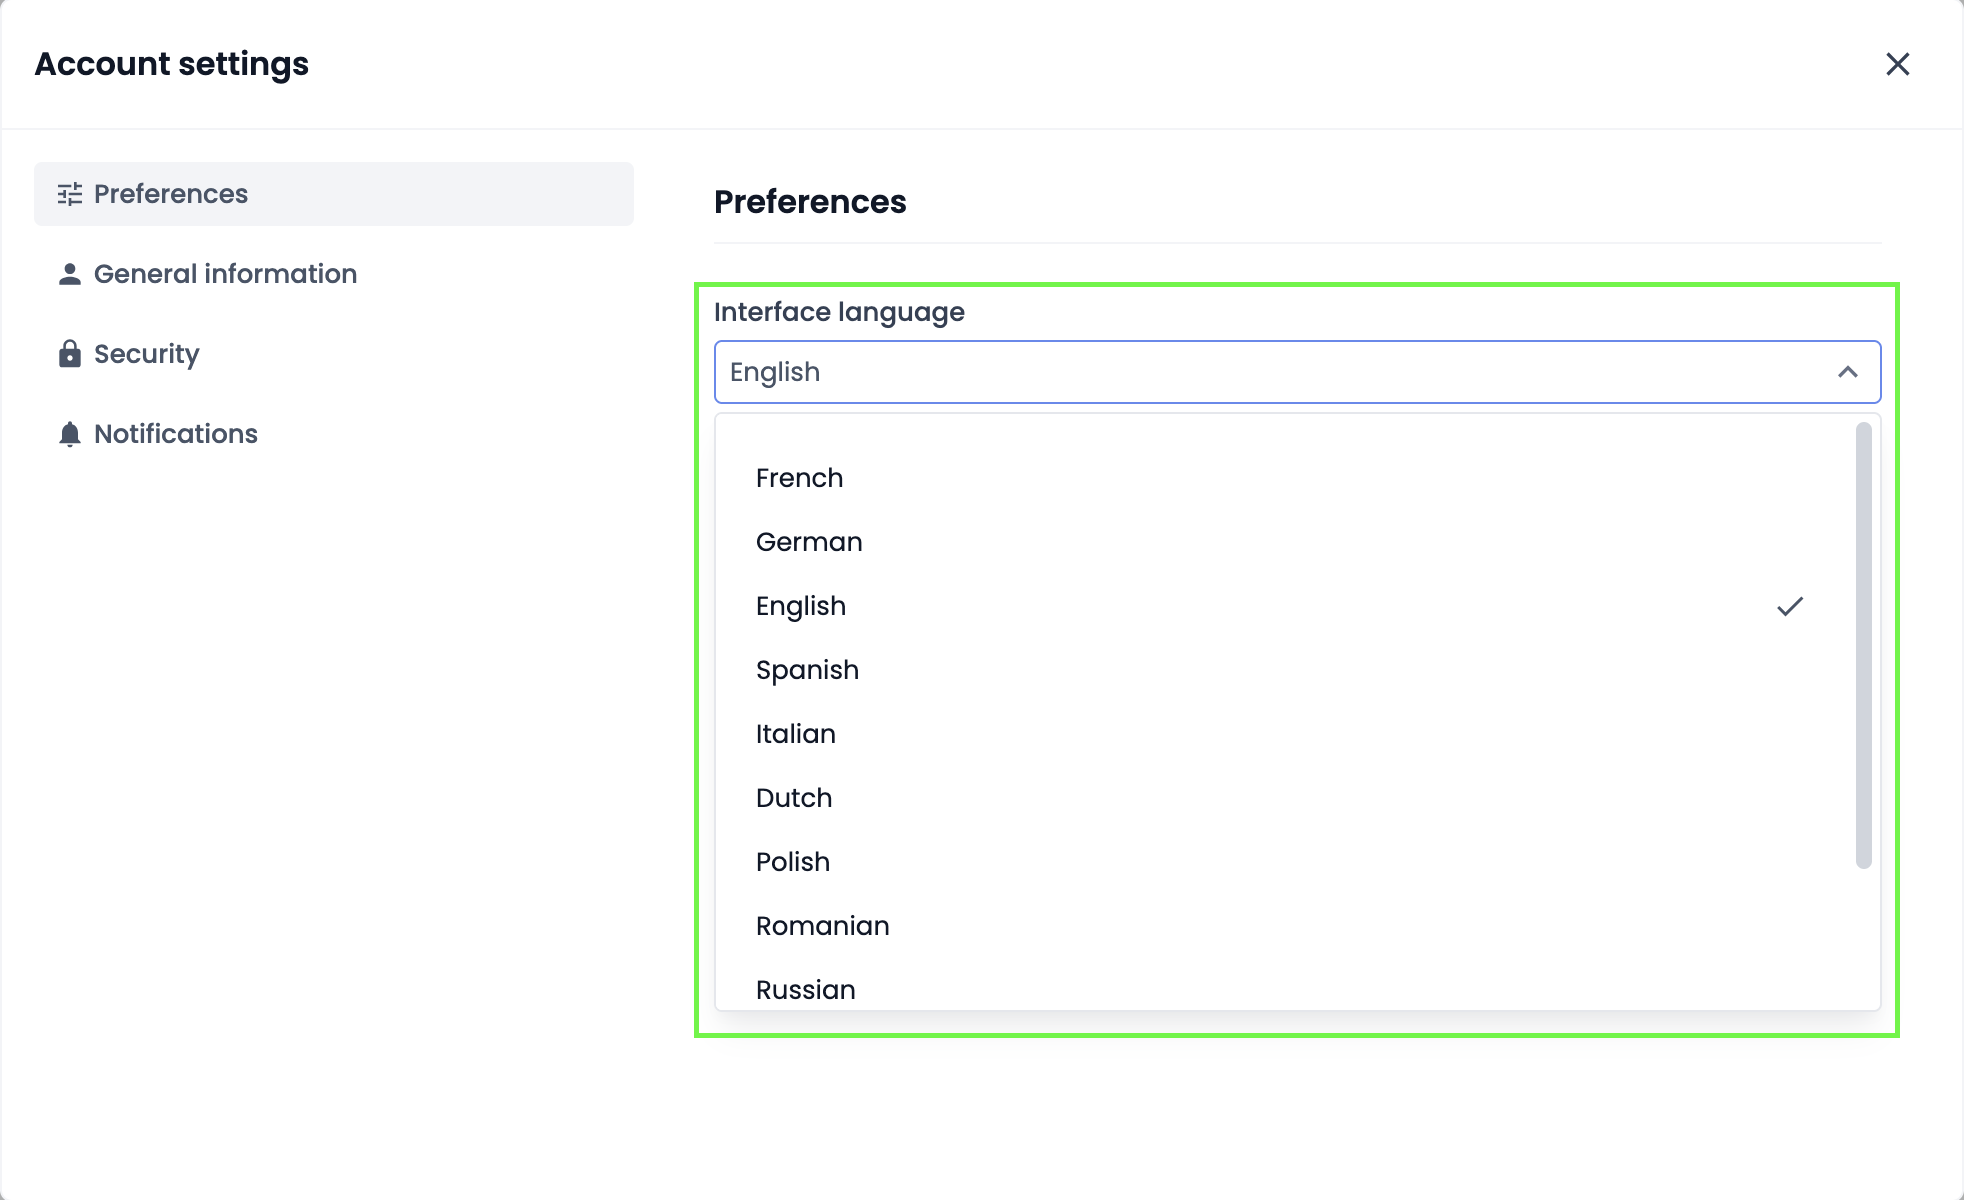The image size is (1964, 1200).
Task: Switch to the Security settings tab
Action: click(147, 354)
